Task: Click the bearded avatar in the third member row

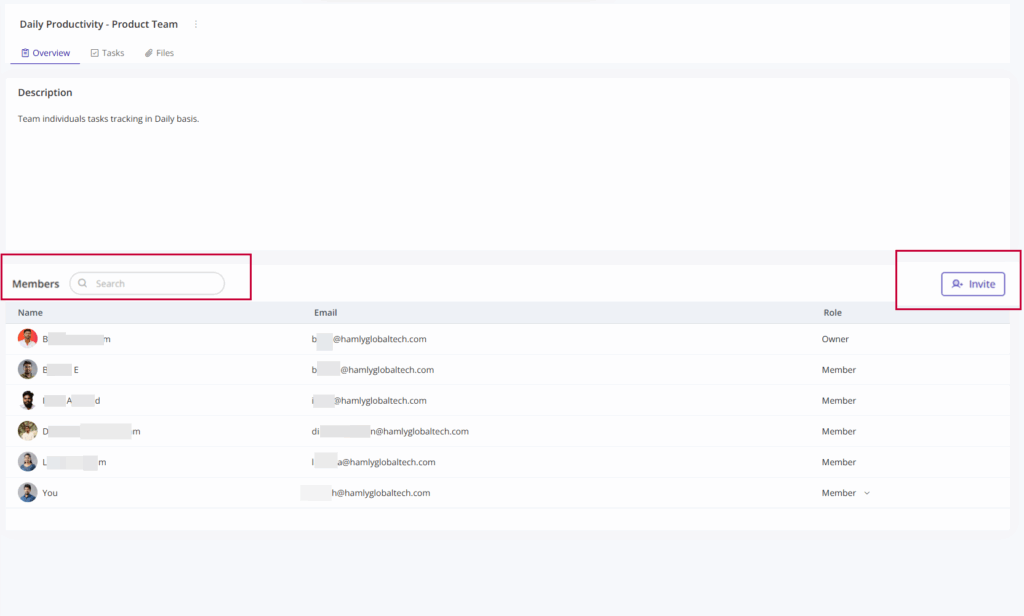Action: pos(28,401)
